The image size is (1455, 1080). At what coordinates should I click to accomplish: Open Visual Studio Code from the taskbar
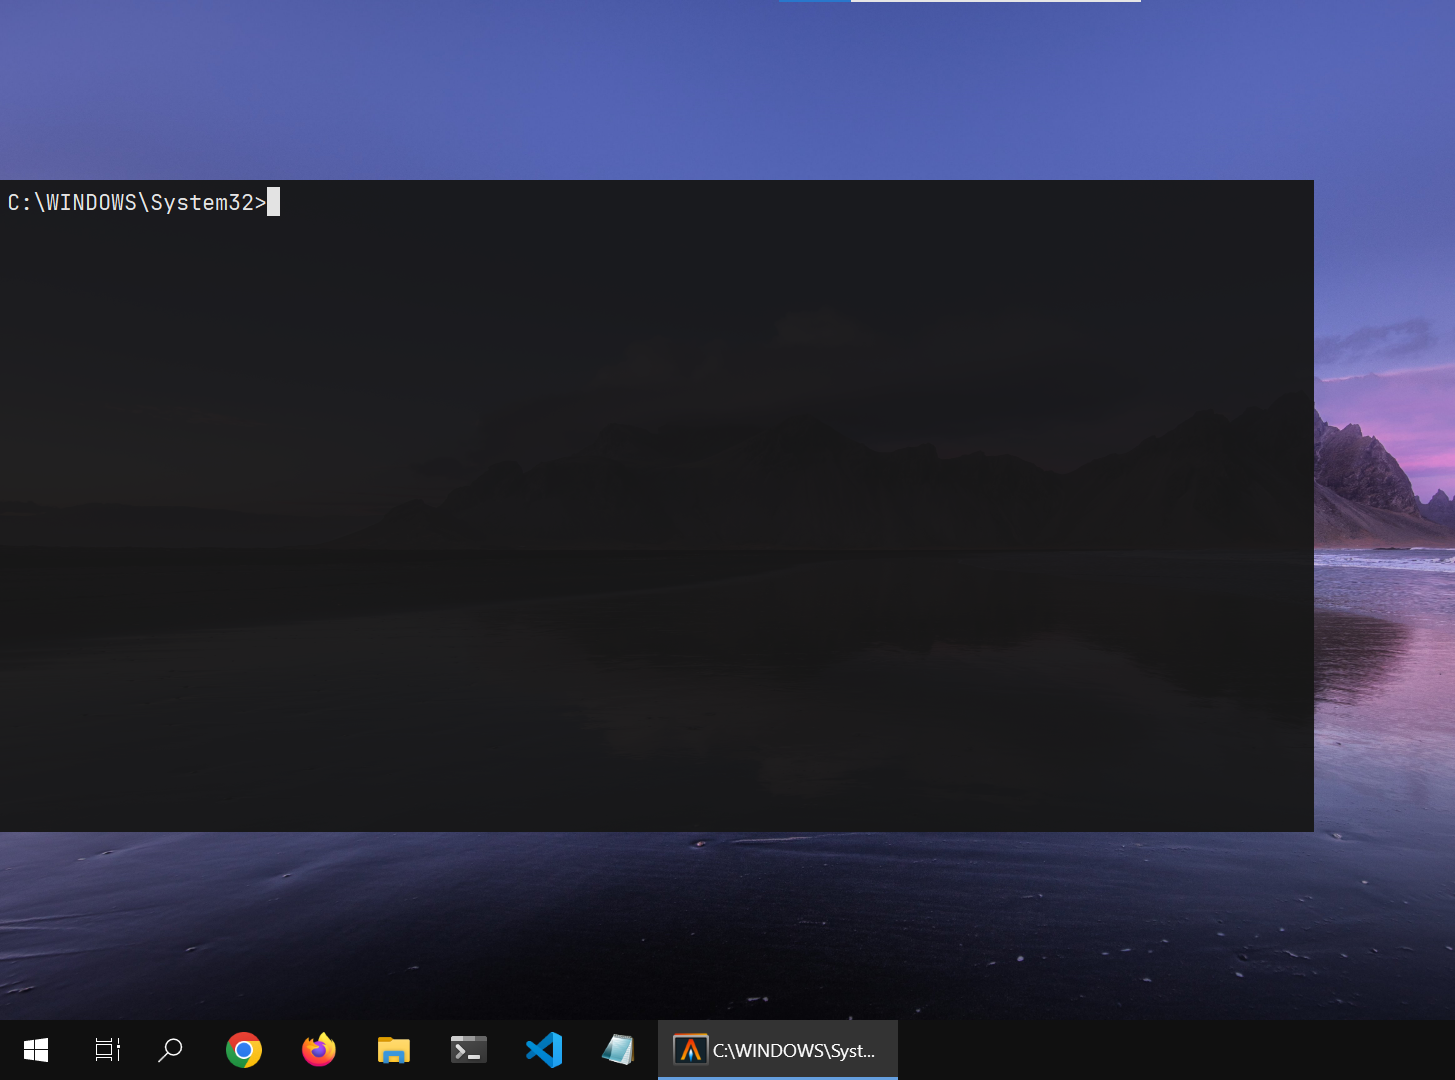543,1049
